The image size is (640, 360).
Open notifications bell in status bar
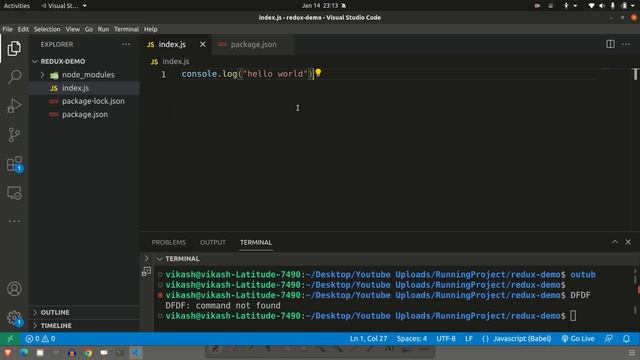click(x=626, y=338)
